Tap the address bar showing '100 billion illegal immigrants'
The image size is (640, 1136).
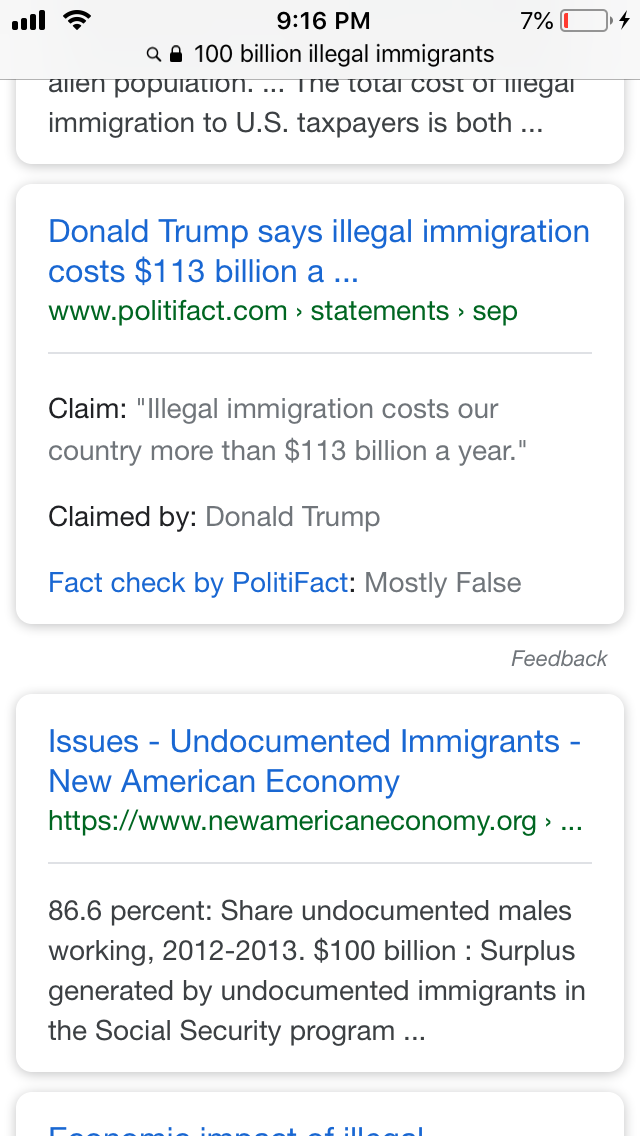[320, 54]
